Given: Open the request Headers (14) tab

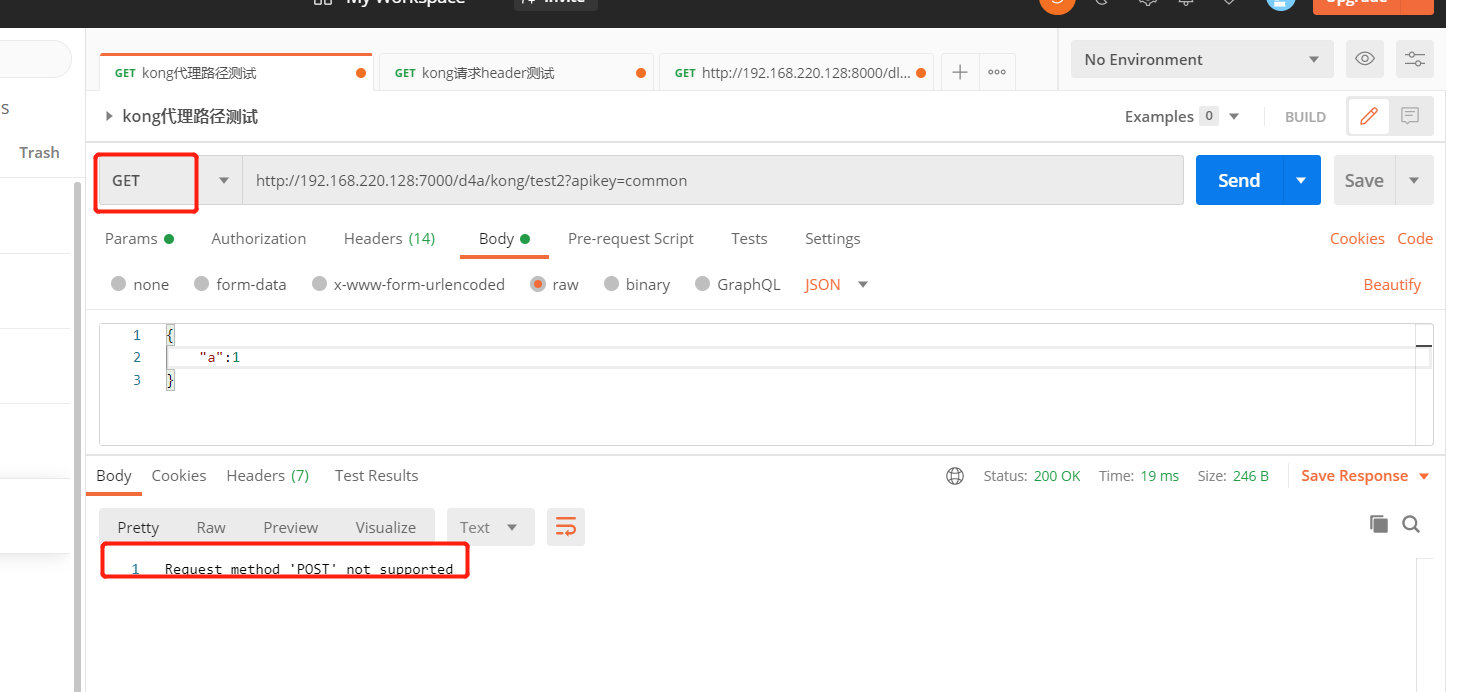Looking at the screenshot, I should [x=389, y=238].
